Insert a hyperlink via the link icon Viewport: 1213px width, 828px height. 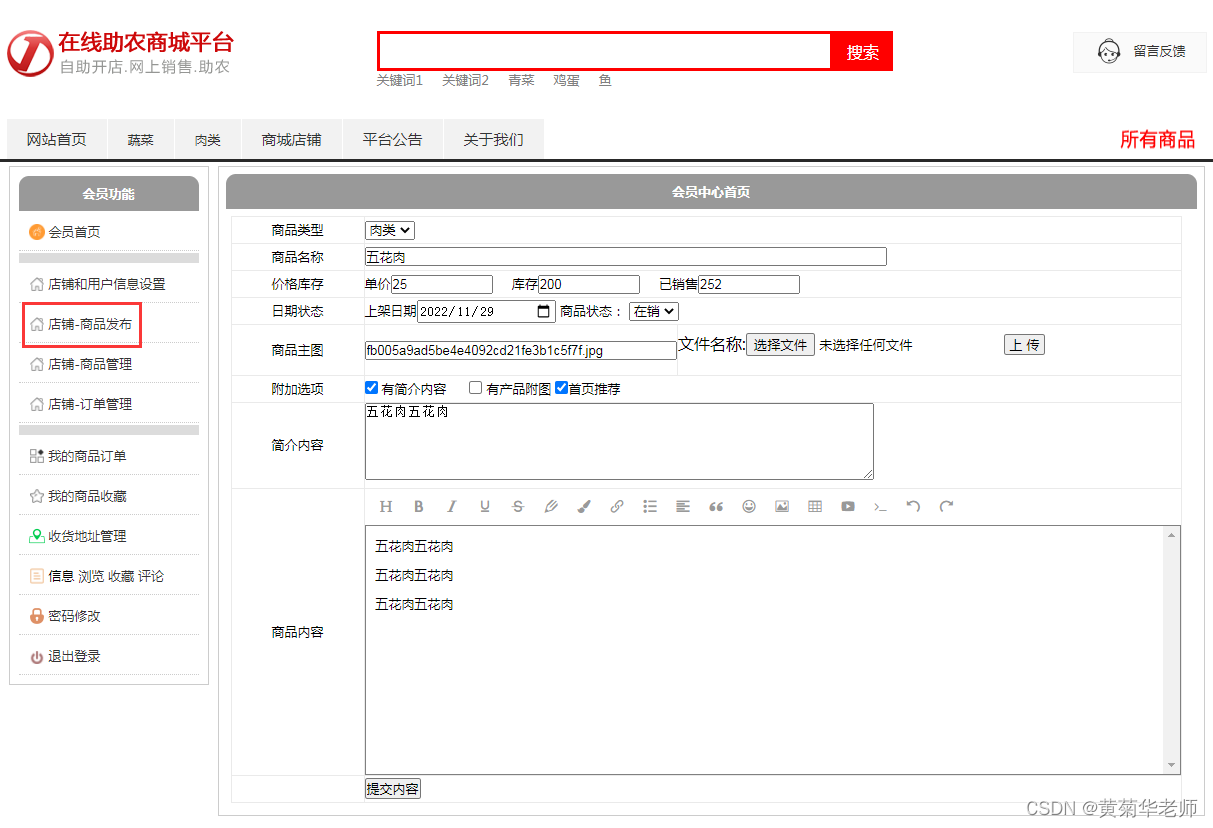click(x=616, y=507)
